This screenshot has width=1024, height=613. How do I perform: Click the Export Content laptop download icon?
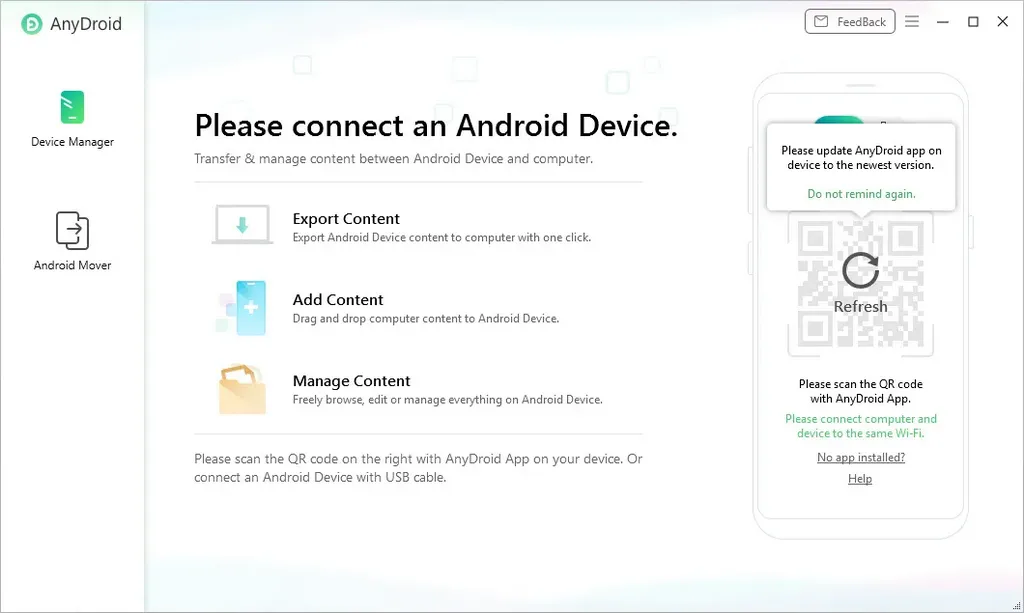242,225
